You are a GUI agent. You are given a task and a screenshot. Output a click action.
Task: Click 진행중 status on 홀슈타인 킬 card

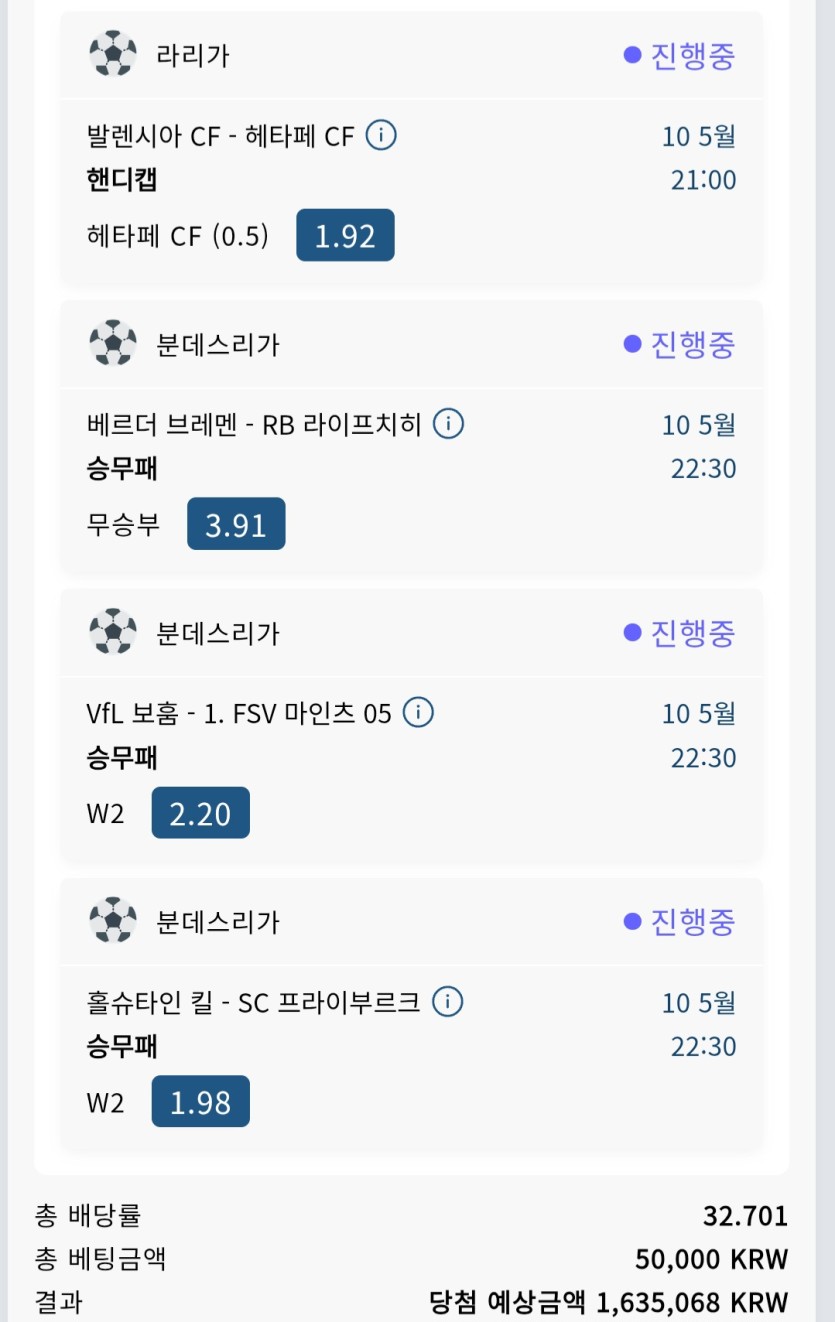point(680,921)
